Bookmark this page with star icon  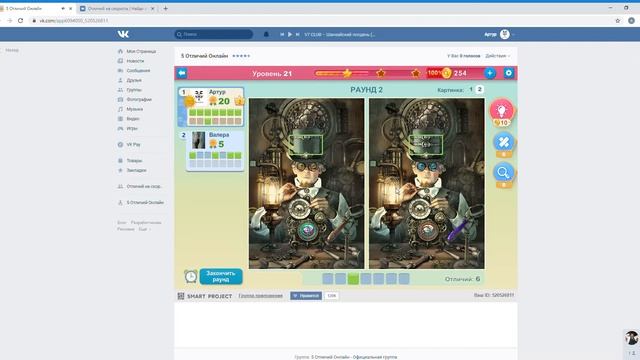tap(618, 20)
